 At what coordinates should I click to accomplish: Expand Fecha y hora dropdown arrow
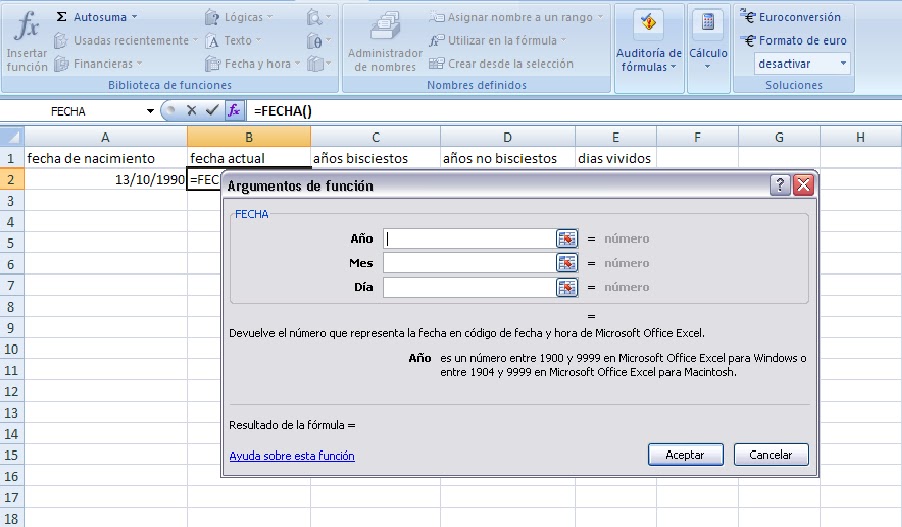(x=297, y=63)
